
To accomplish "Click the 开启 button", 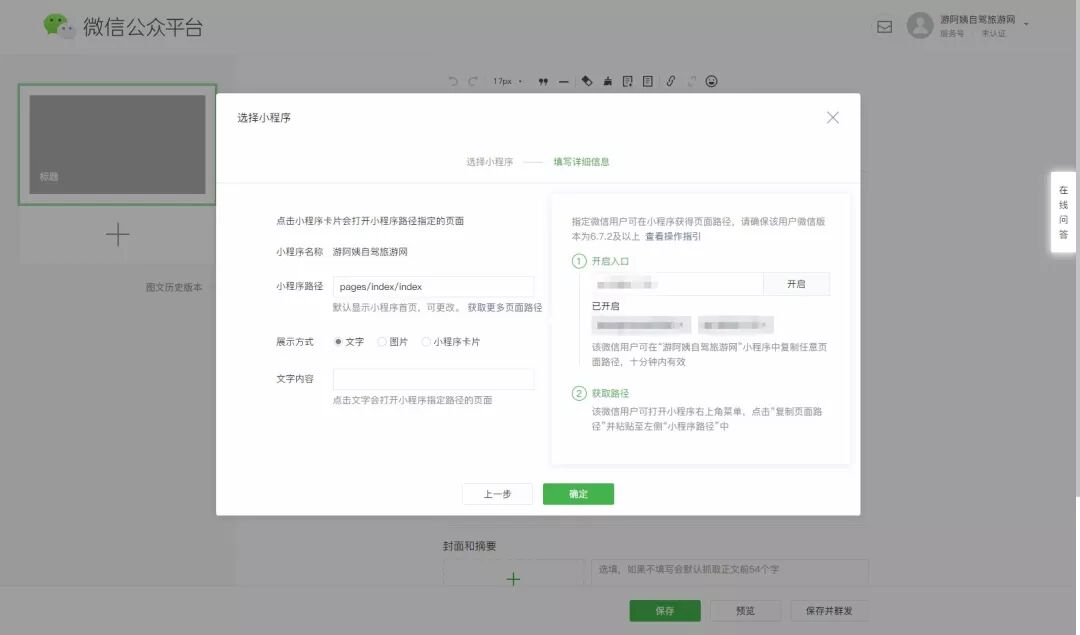I will [x=796, y=284].
